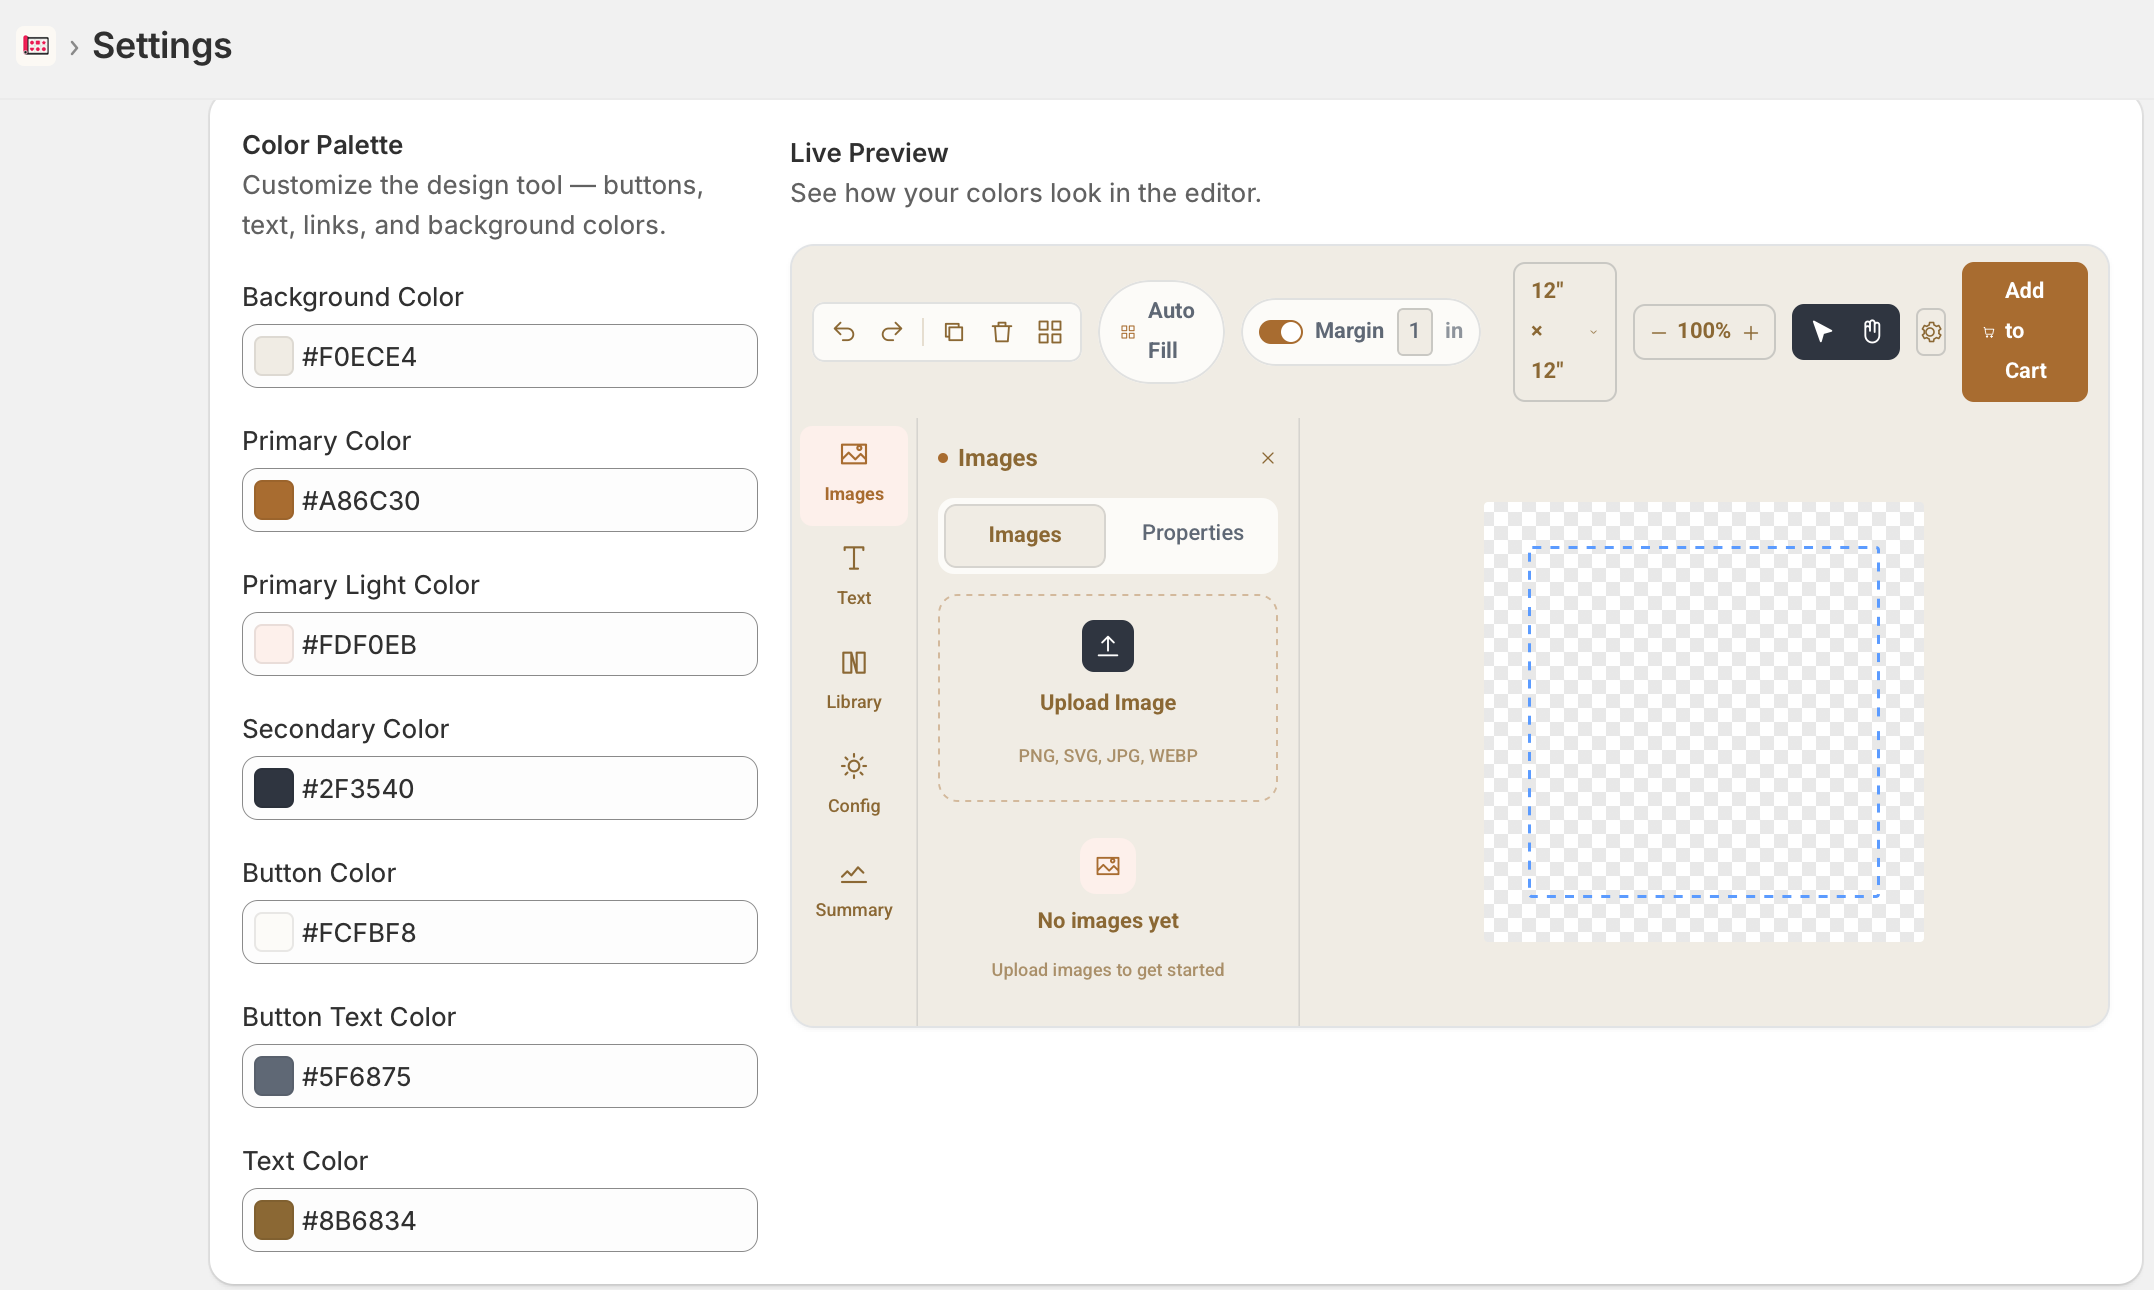The image size is (2154, 1290).
Task: Open the Primary Color swatch picker
Action: tap(274, 500)
